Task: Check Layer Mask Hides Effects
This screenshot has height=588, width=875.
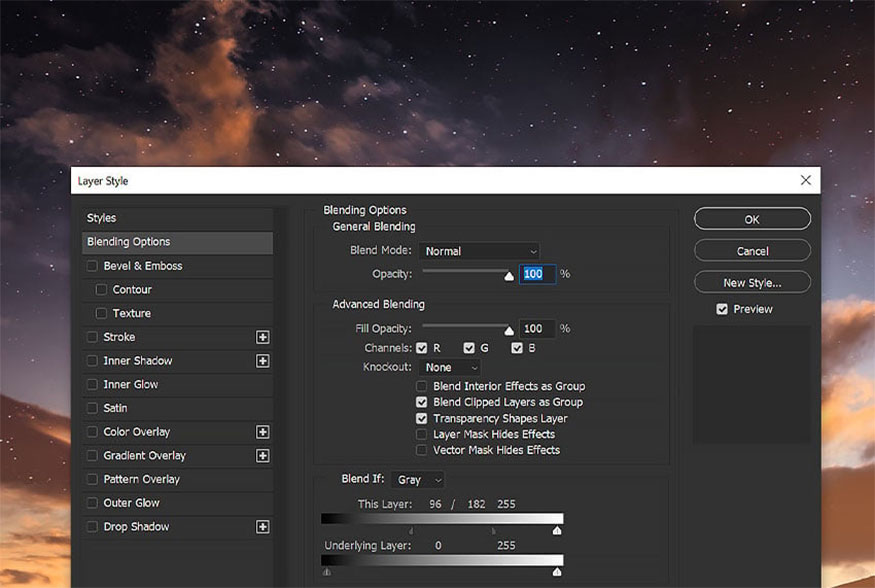Action: pos(421,434)
